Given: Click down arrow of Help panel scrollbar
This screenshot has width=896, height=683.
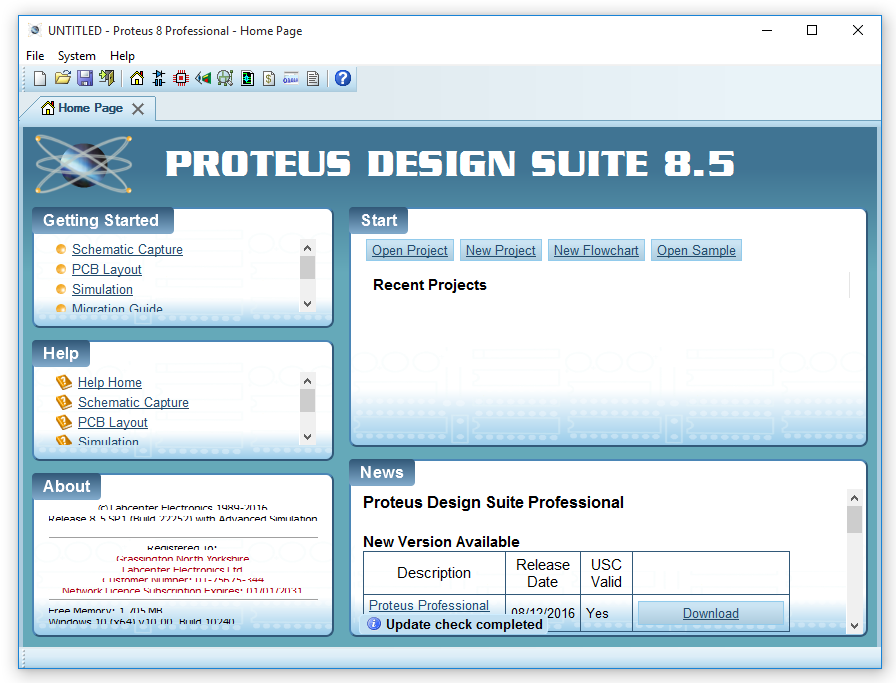Looking at the screenshot, I should (307, 437).
